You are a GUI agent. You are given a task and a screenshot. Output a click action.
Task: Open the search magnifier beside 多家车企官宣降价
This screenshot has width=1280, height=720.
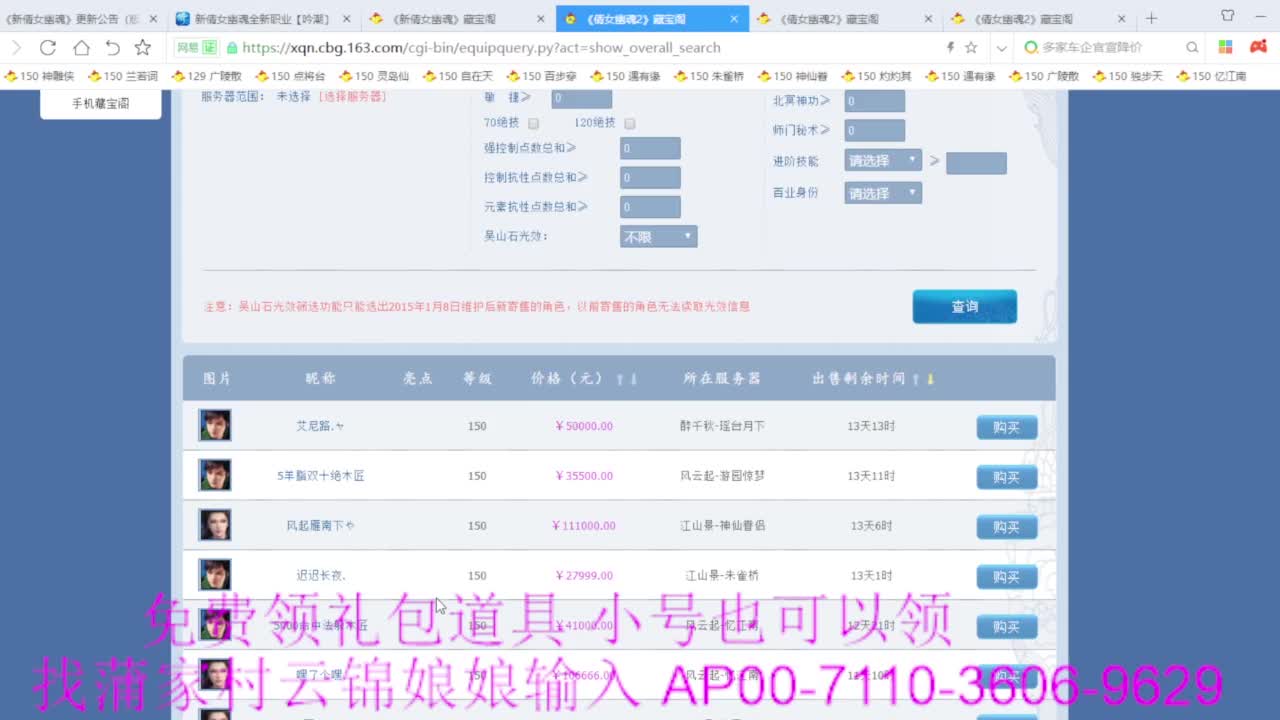pos(1193,47)
